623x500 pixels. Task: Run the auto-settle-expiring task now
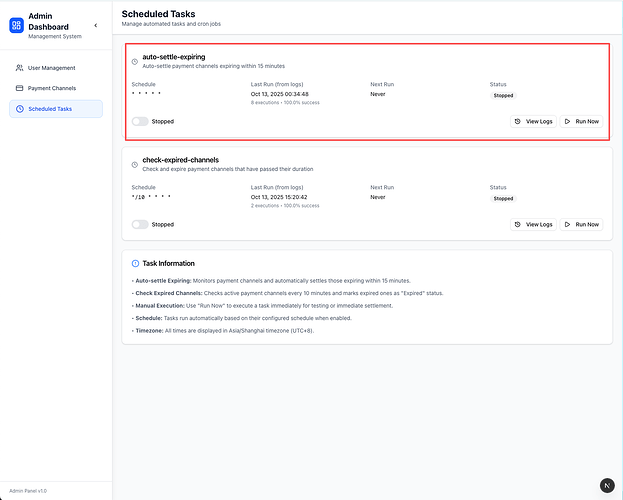click(581, 121)
